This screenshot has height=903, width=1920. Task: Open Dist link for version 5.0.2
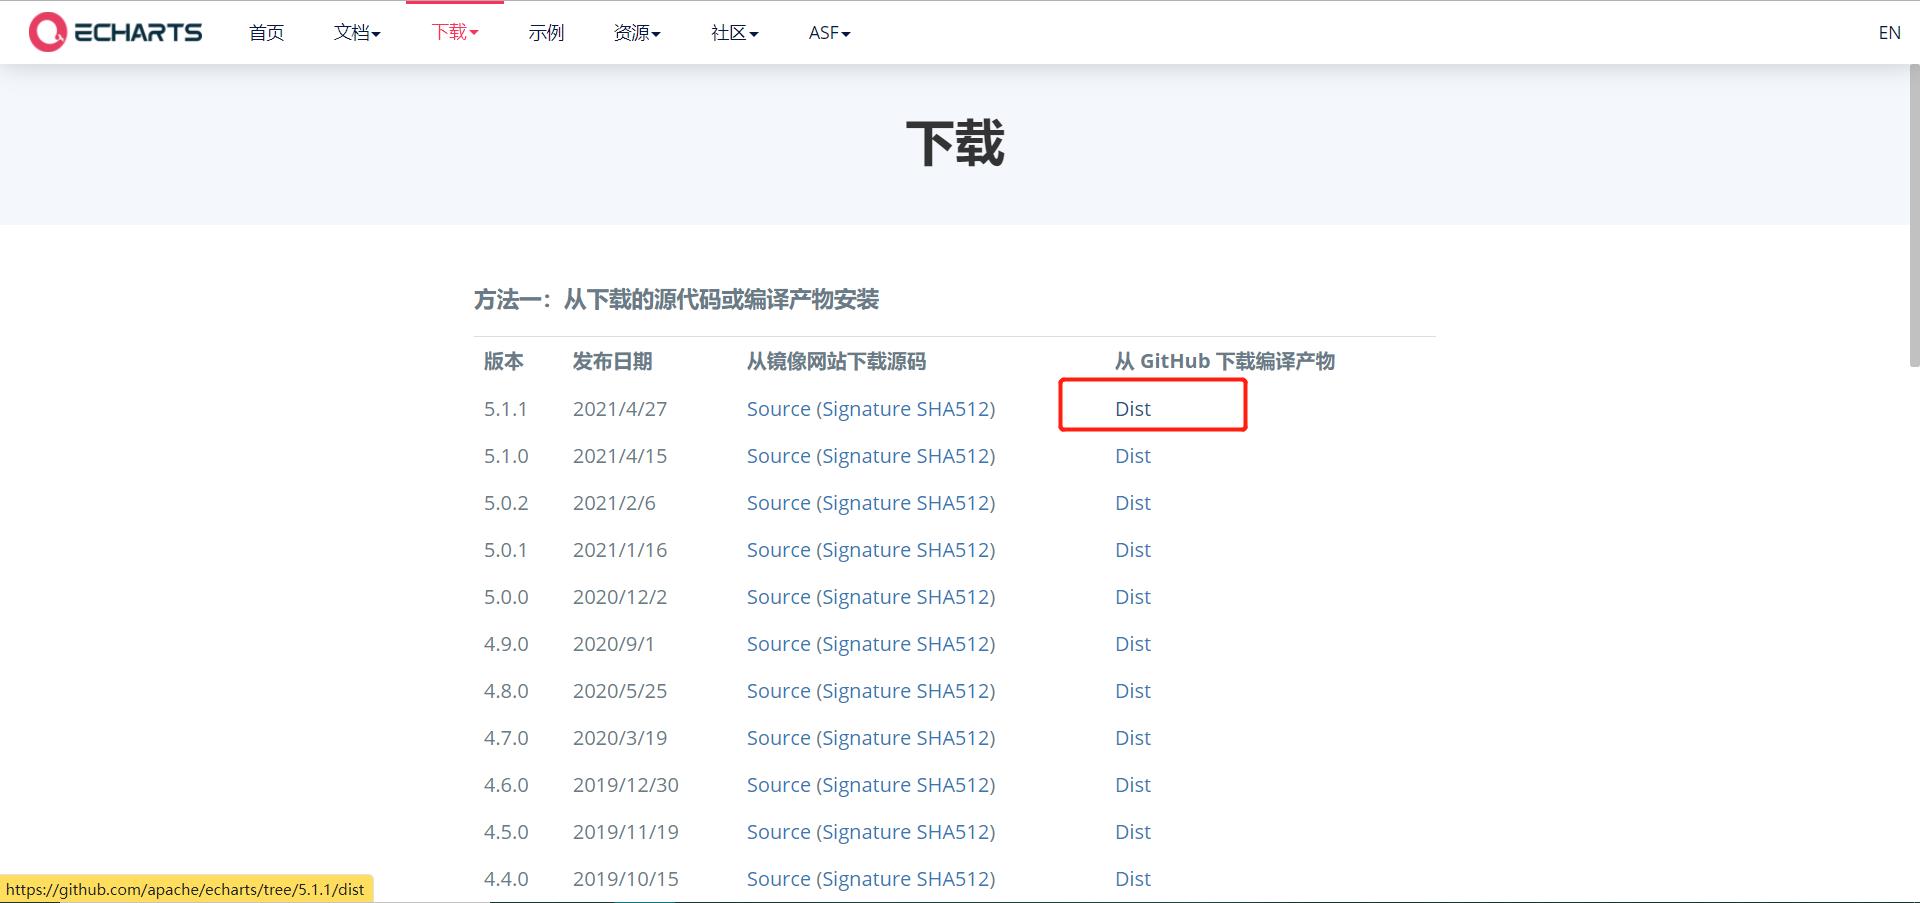(x=1133, y=503)
